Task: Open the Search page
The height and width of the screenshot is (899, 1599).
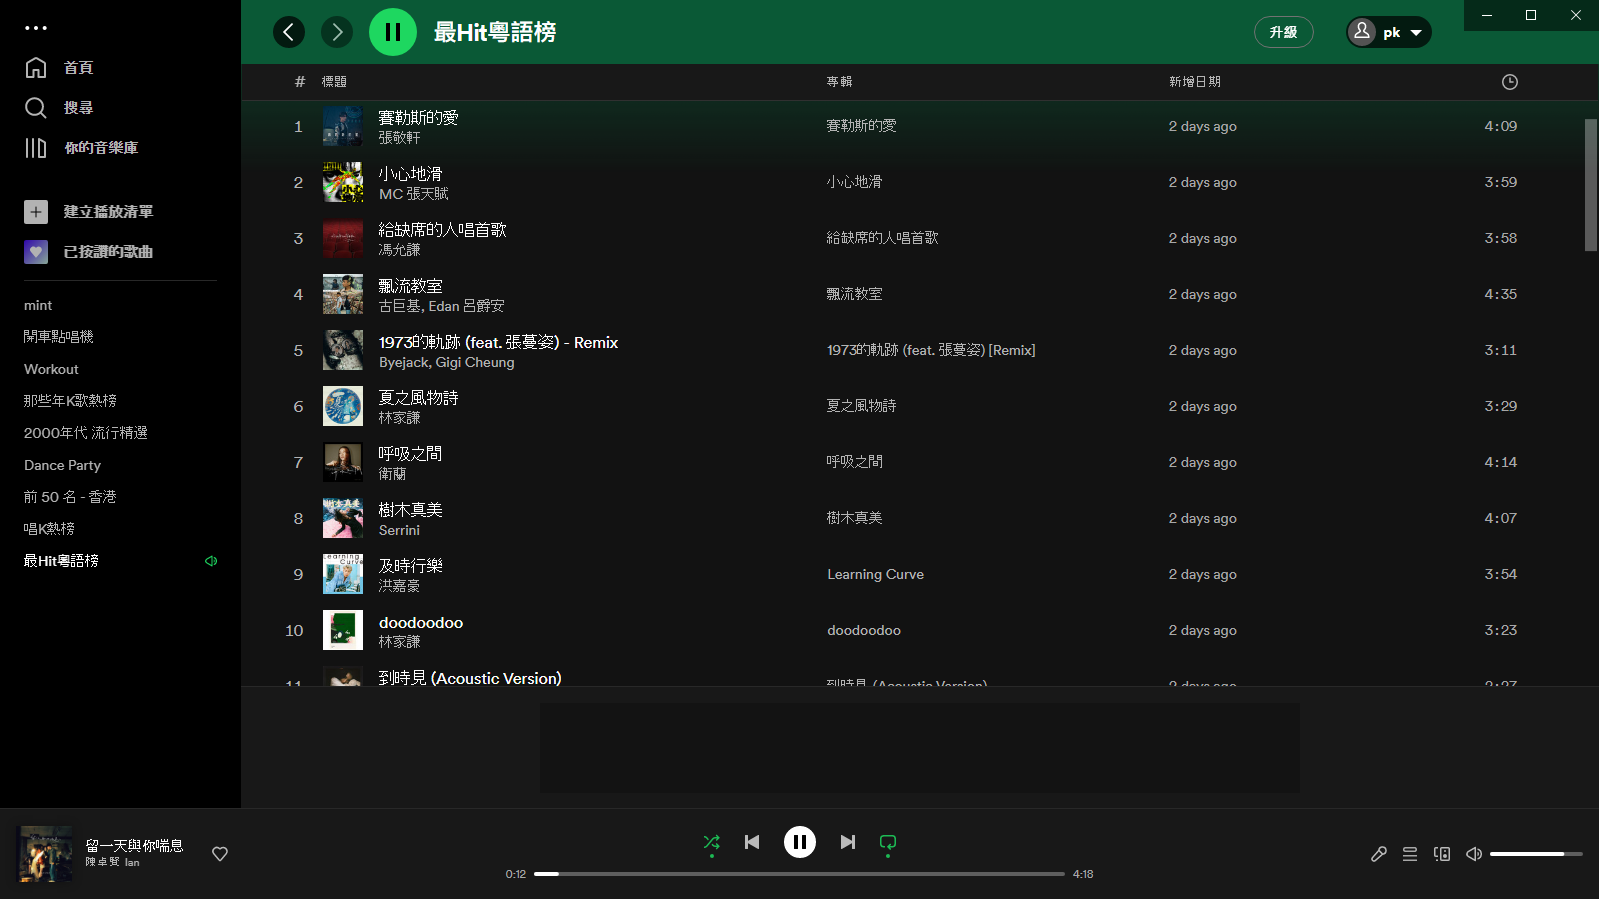Action: click(59, 108)
